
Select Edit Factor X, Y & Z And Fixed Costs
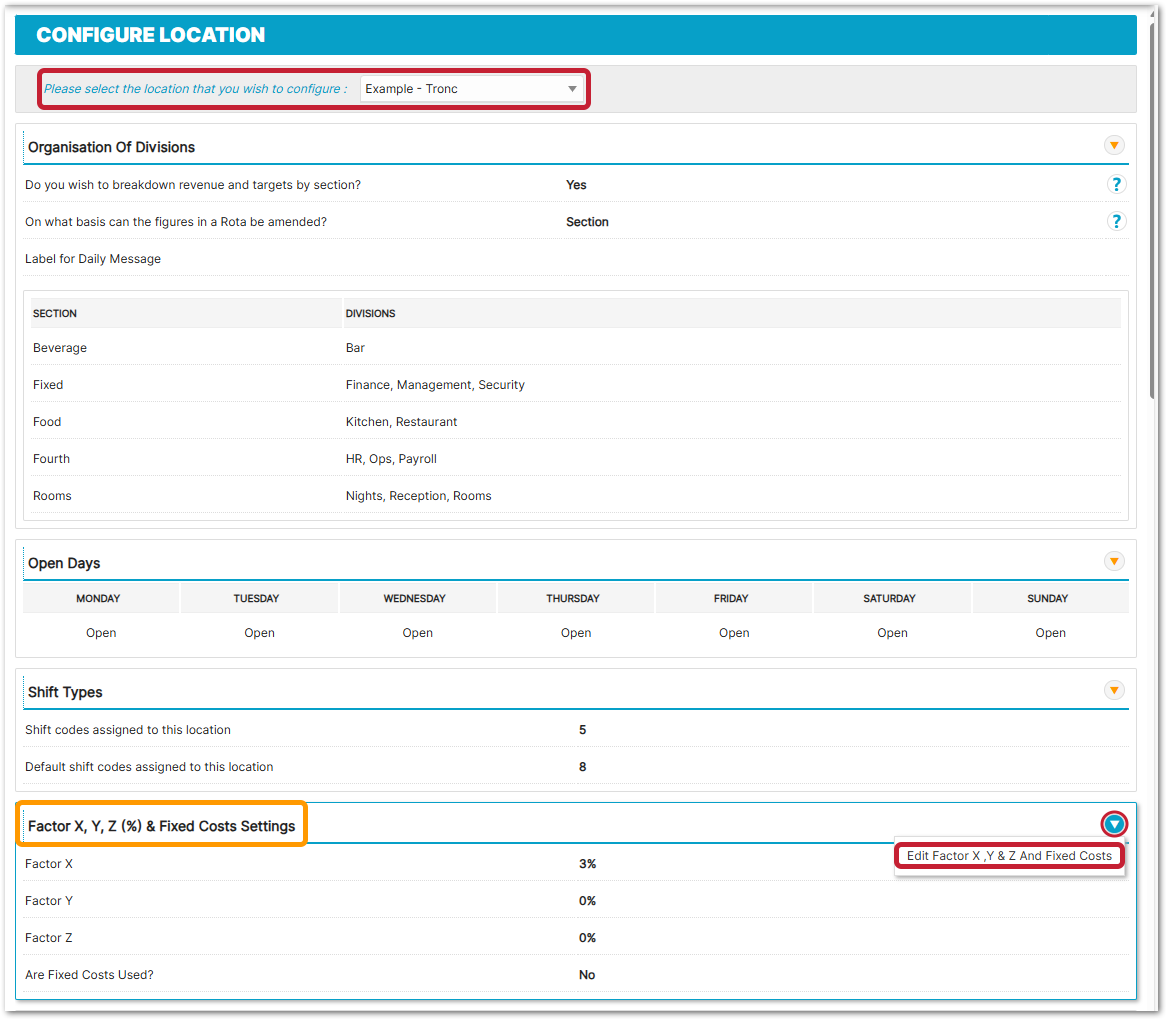1009,856
